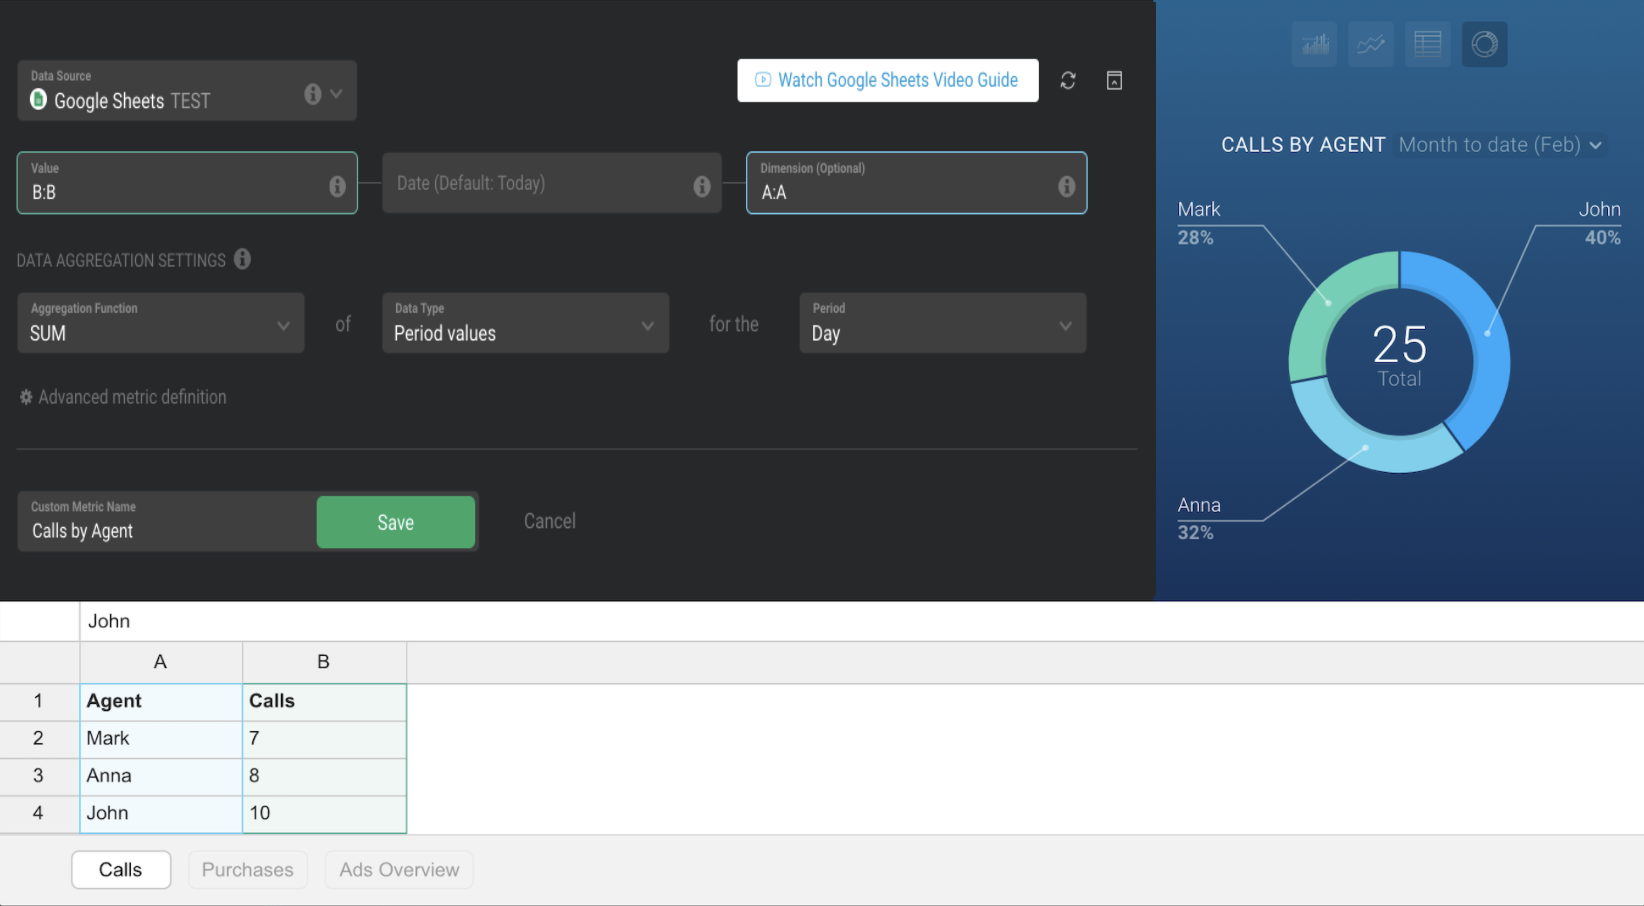Watch Google Sheets Video Guide
The width and height of the screenshot is (1644, 906).
888,80
